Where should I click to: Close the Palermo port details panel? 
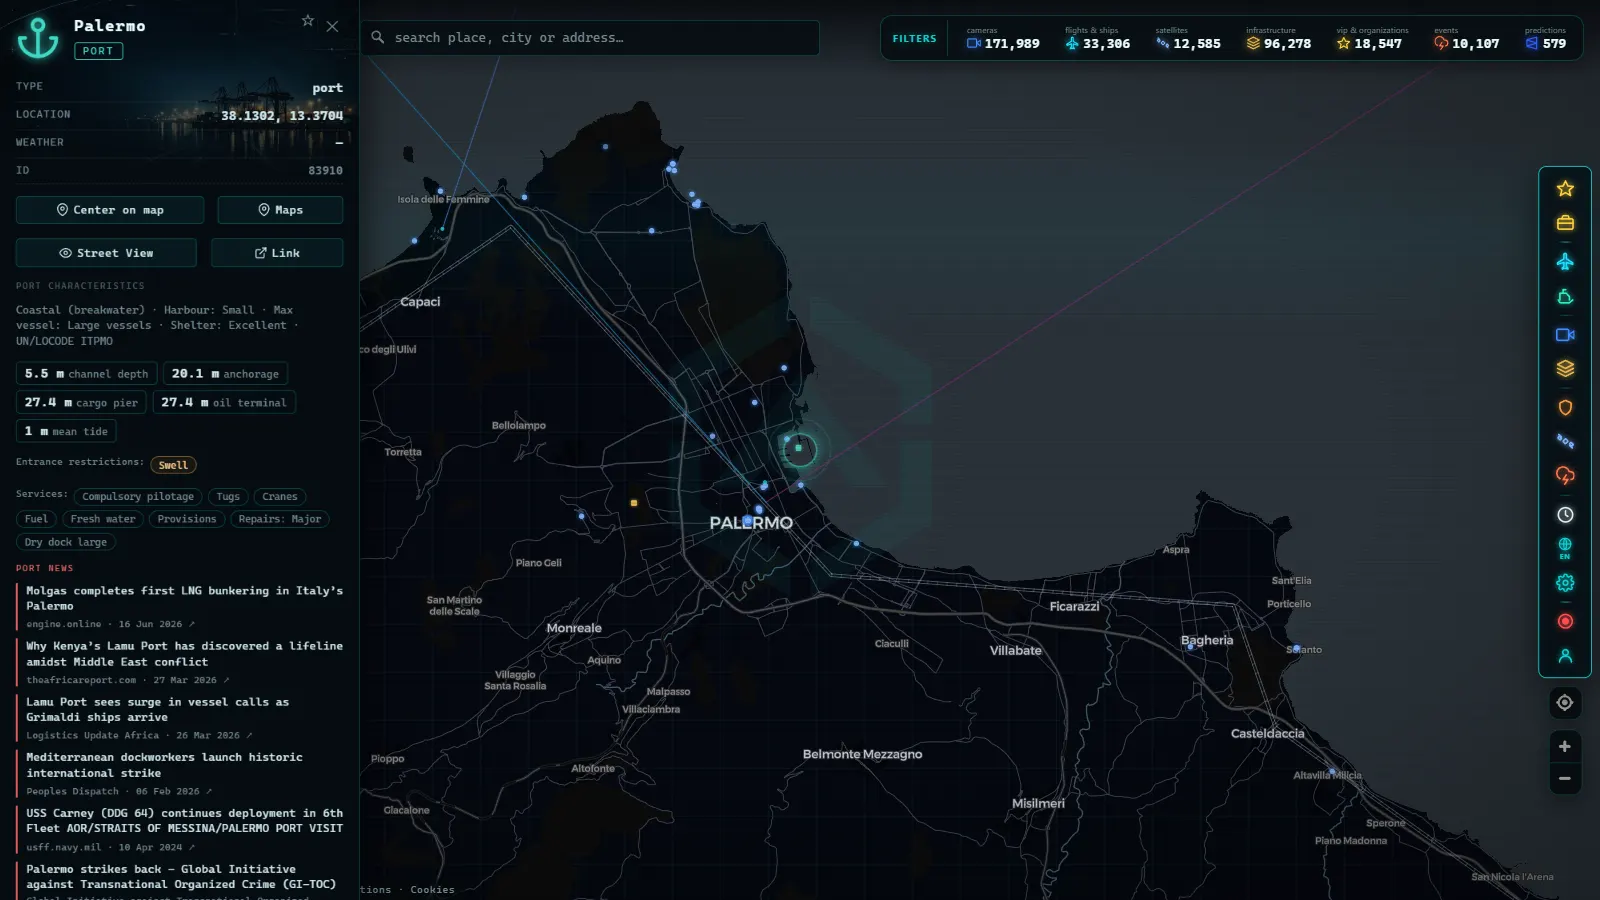pos(332,27)
